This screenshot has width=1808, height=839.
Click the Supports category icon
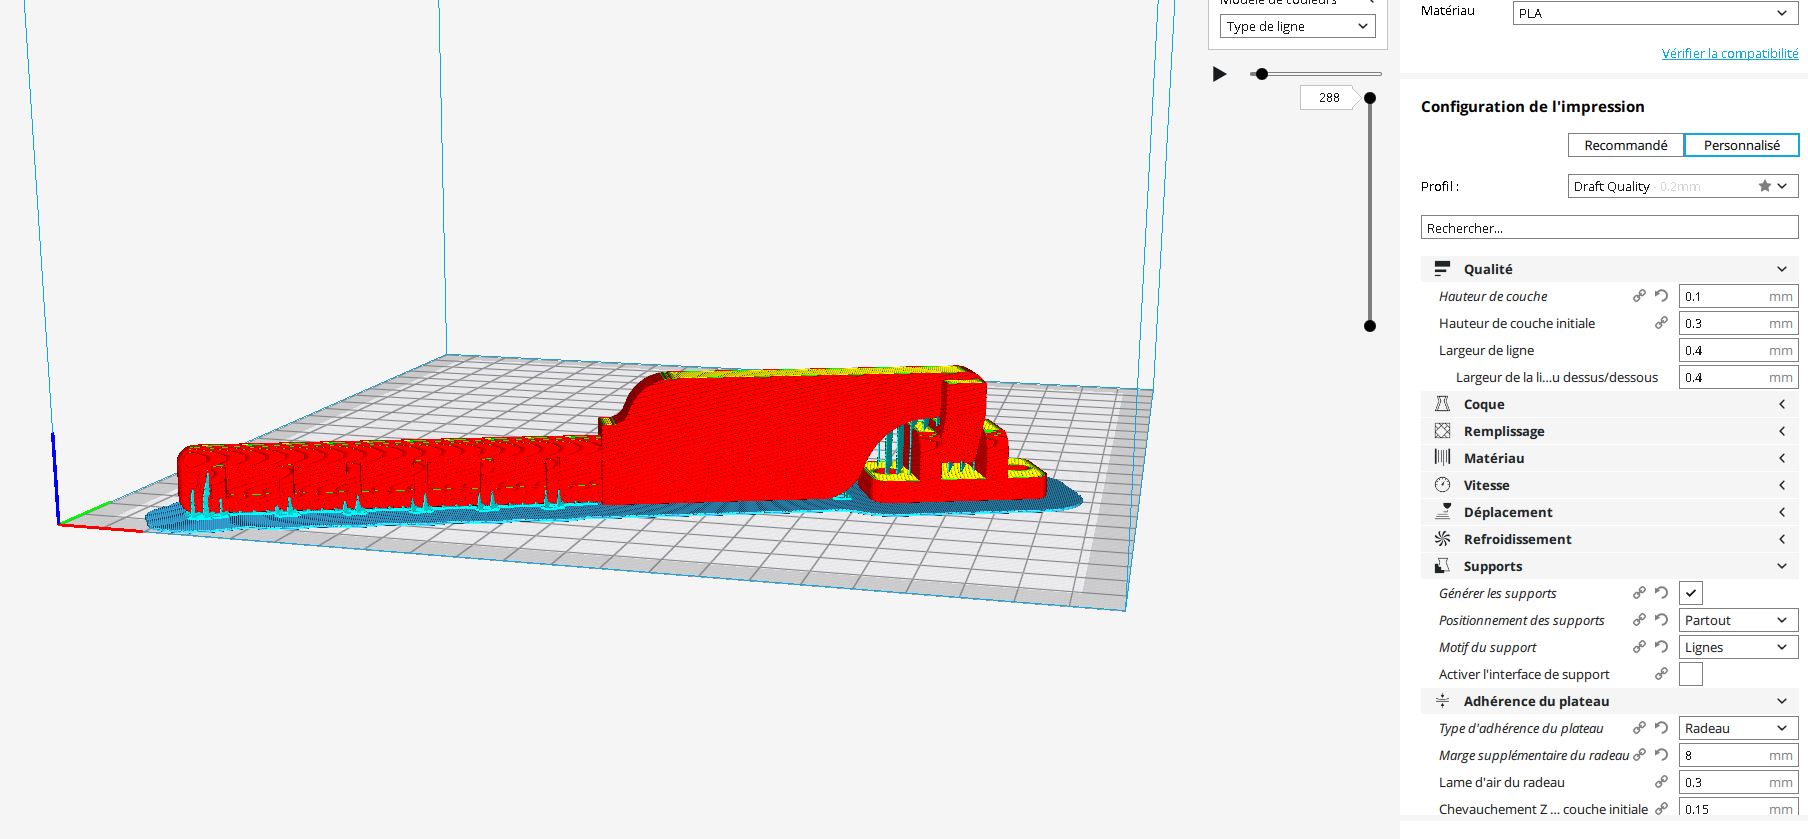point(1442,566)
